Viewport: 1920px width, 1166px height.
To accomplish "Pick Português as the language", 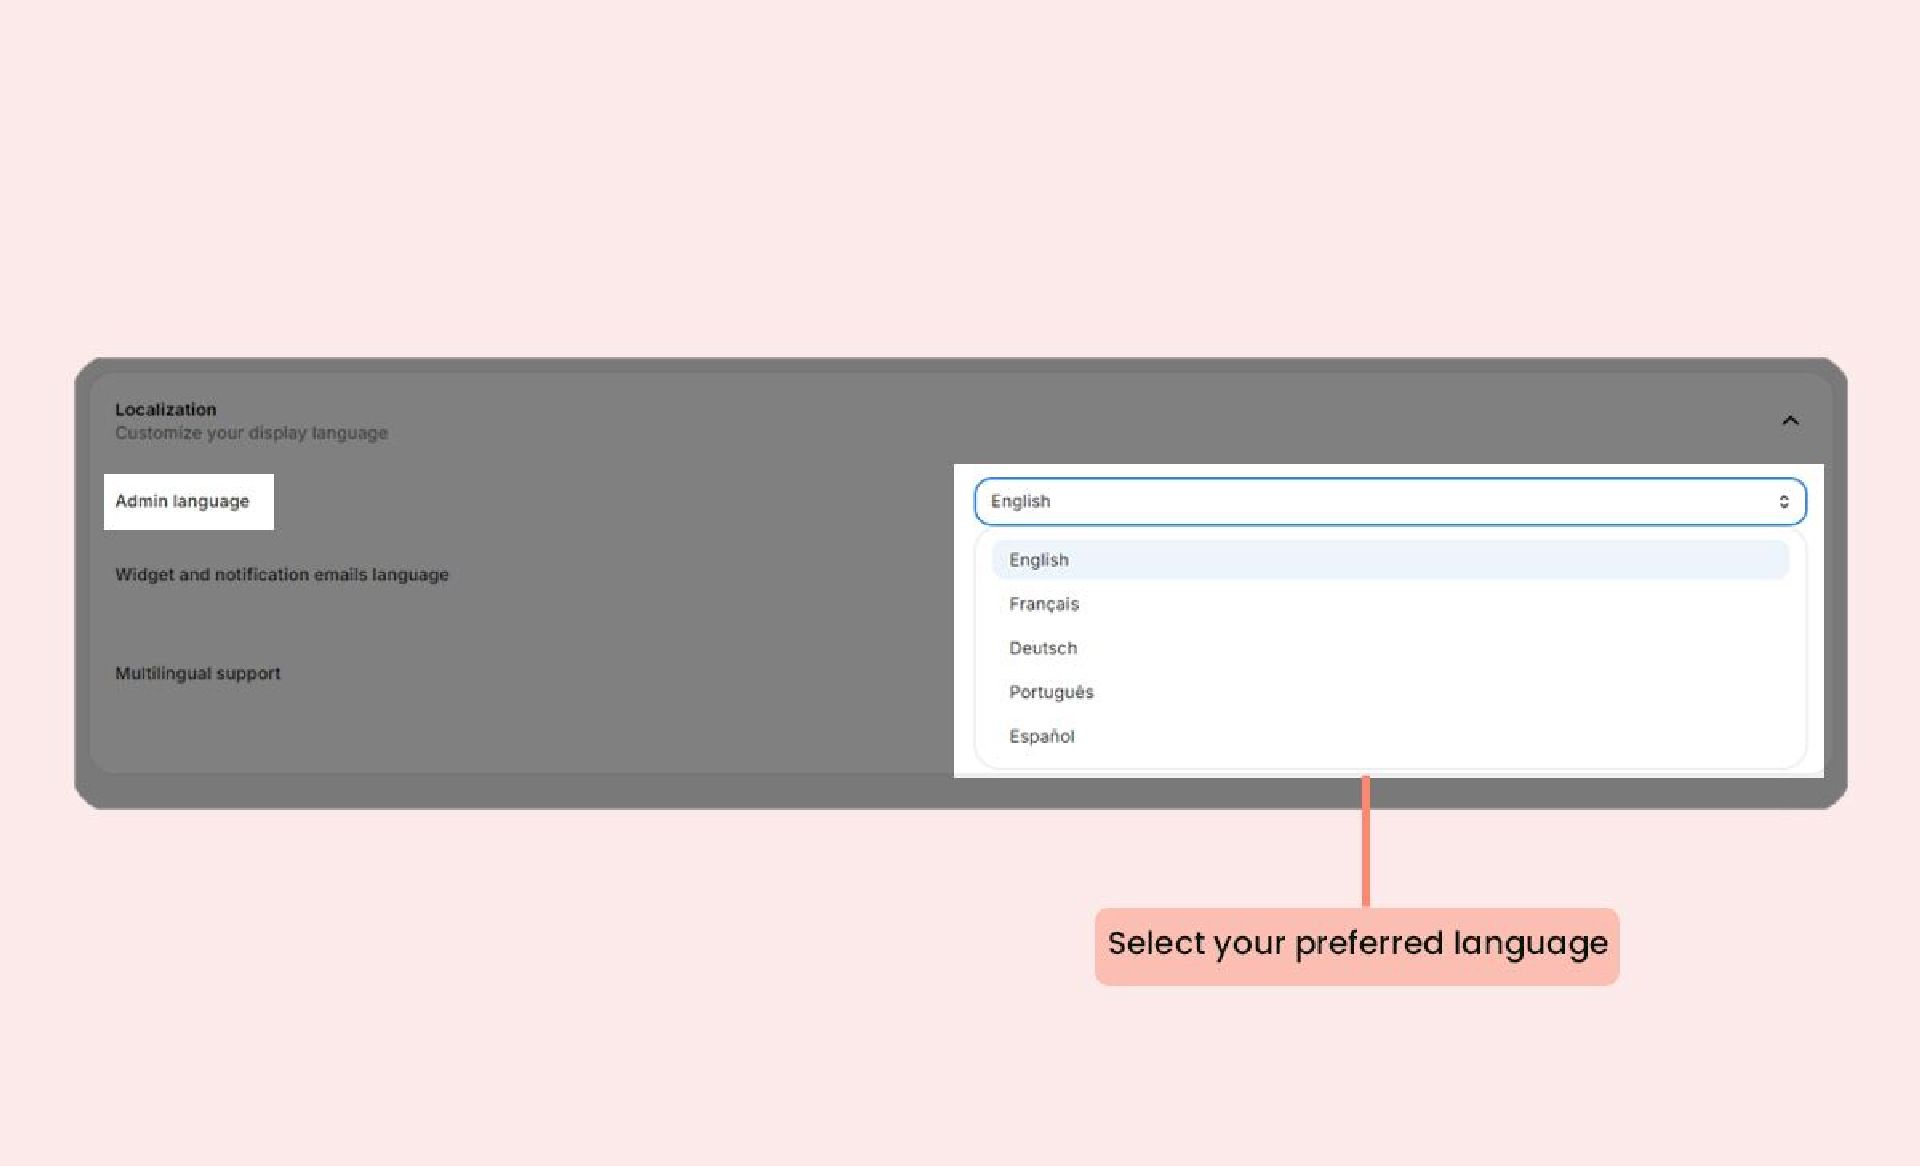I will (x=1050, y=692).
